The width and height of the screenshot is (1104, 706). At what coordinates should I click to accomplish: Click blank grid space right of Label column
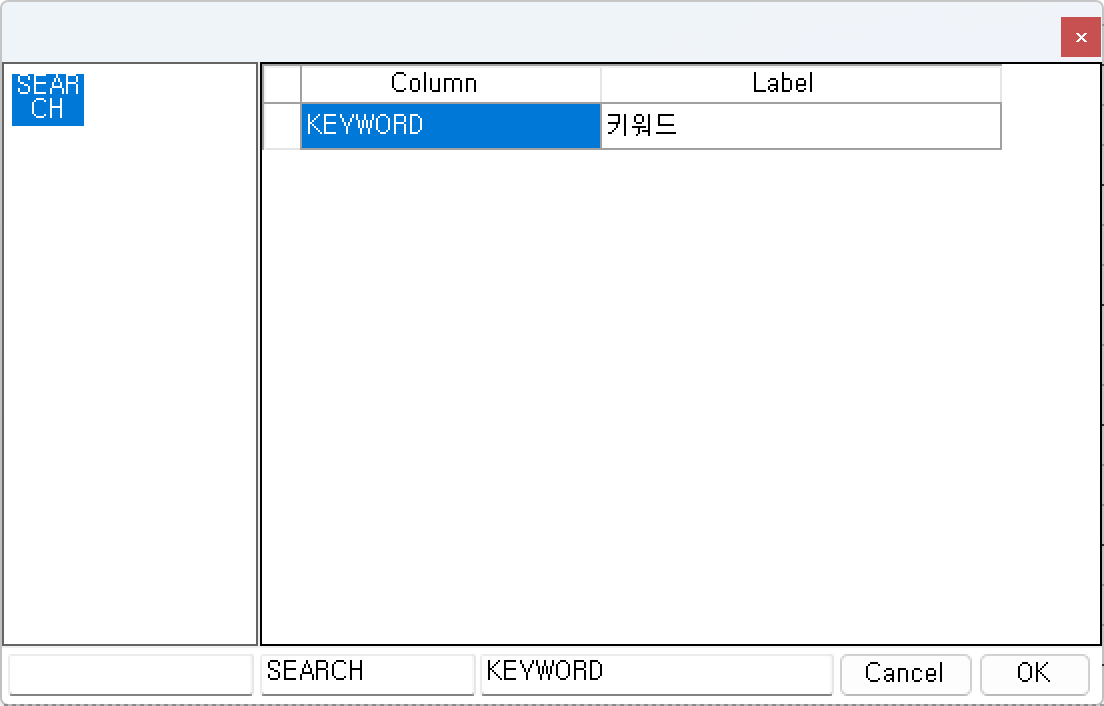point(1050,107)
